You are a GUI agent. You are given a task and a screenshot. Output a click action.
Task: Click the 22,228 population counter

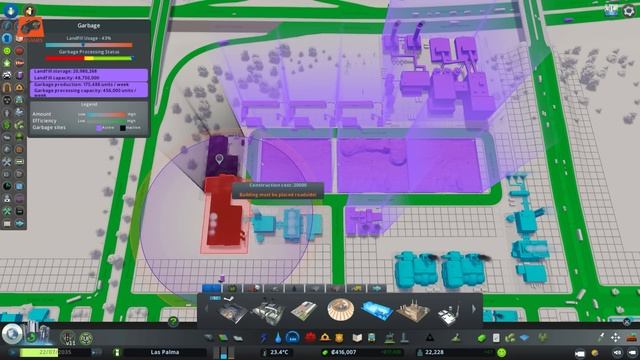tap(434, 352)
